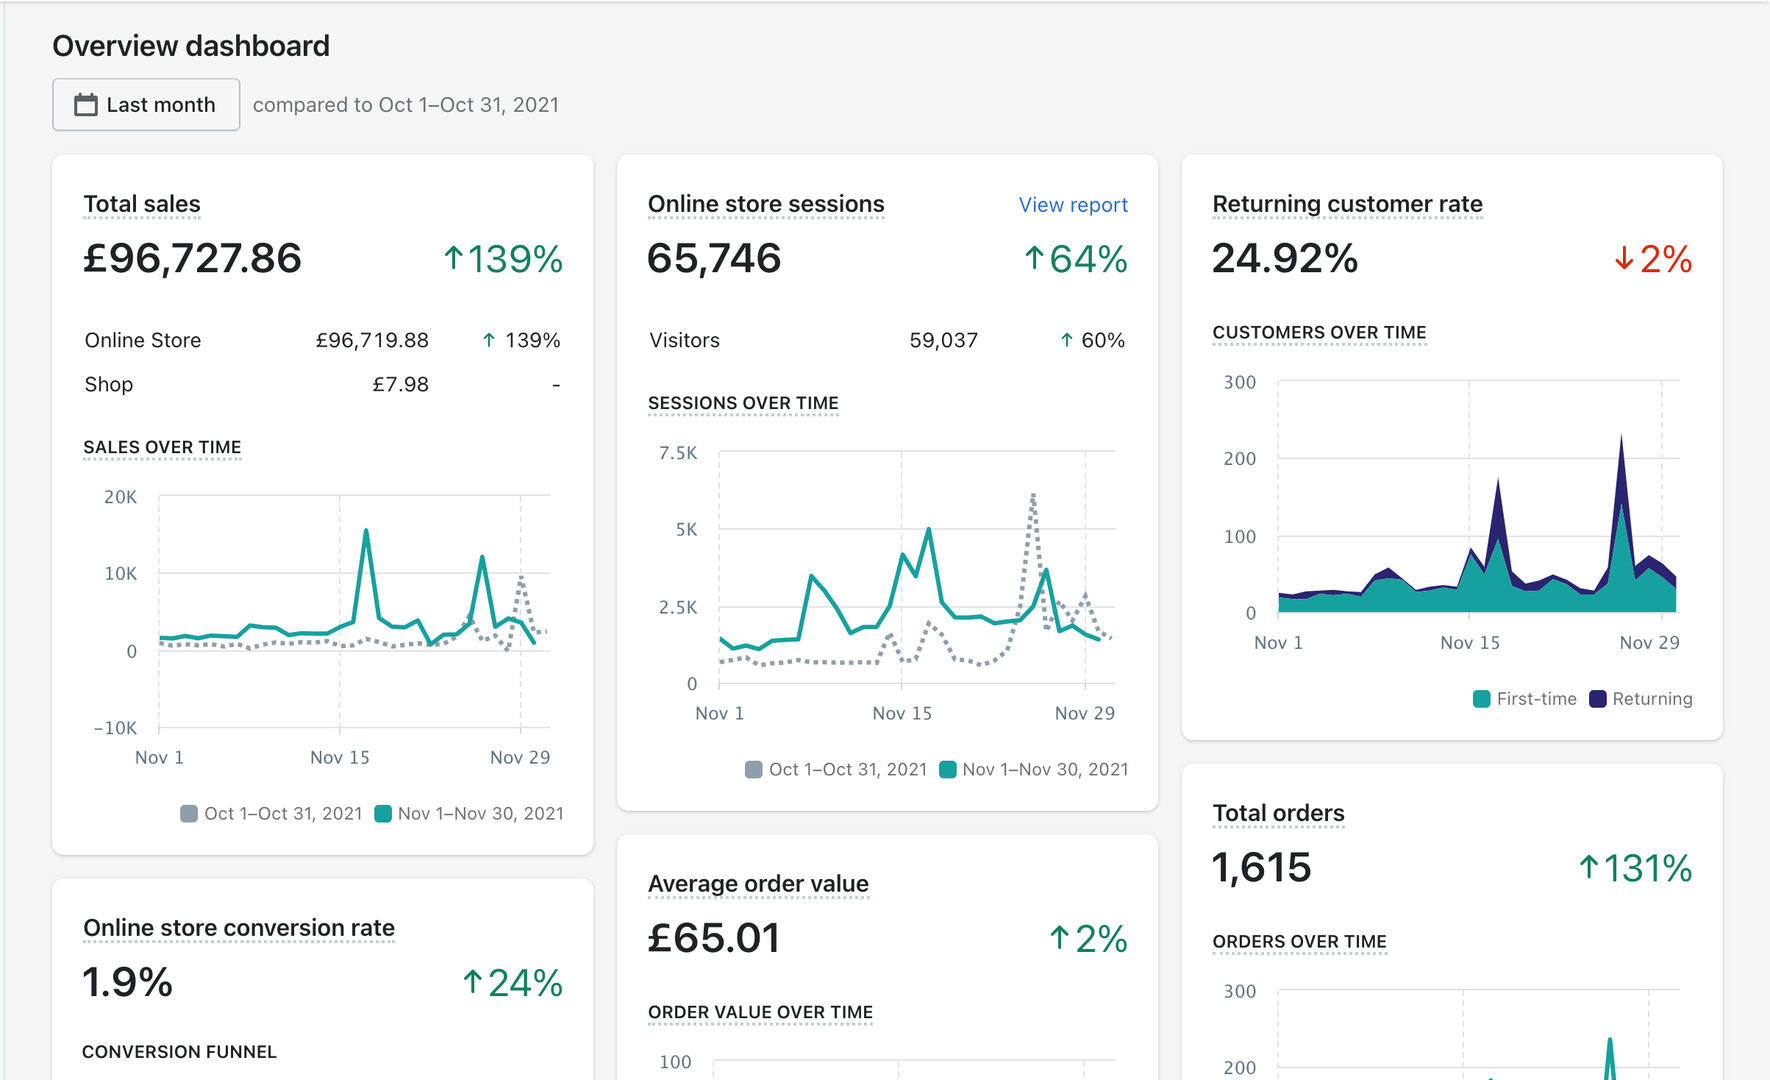
Task: Click the red down arrow beside returning rate 2%
Action: tap(1623, 259)
